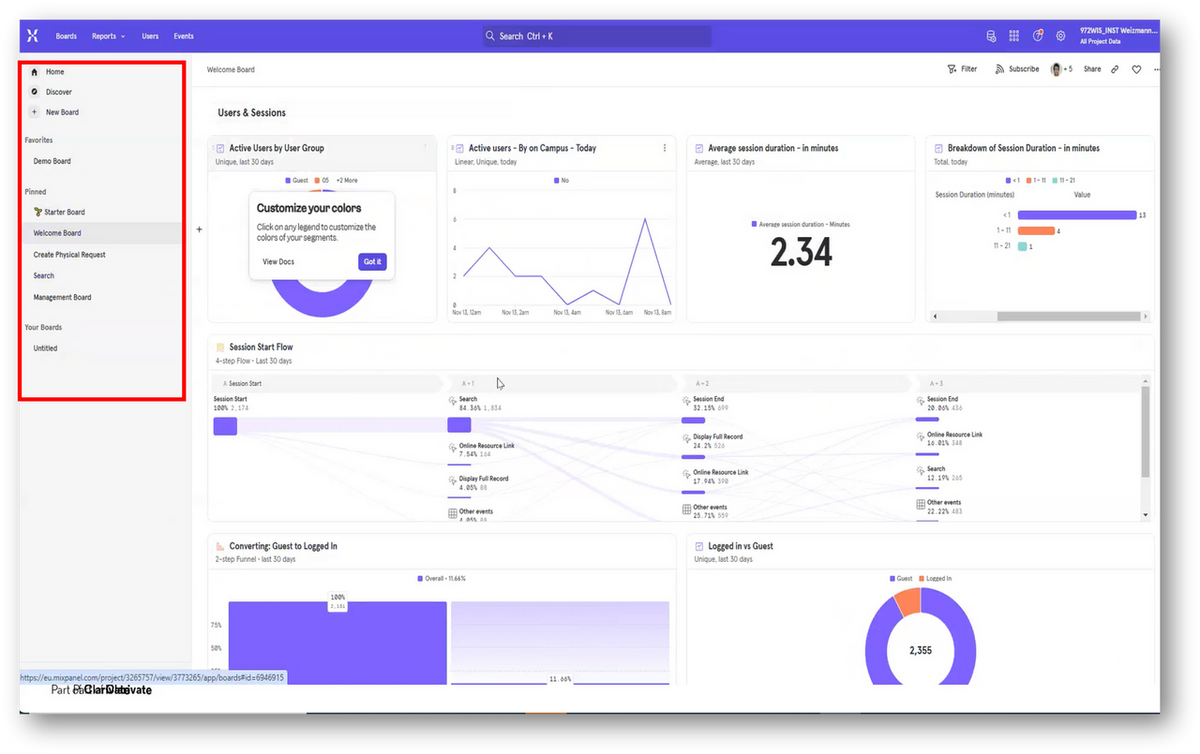Image resolution: width=1200 pixels, height=754 pixels.
Task: Copy board link with chain icon
Action: tap(1115, 69)
